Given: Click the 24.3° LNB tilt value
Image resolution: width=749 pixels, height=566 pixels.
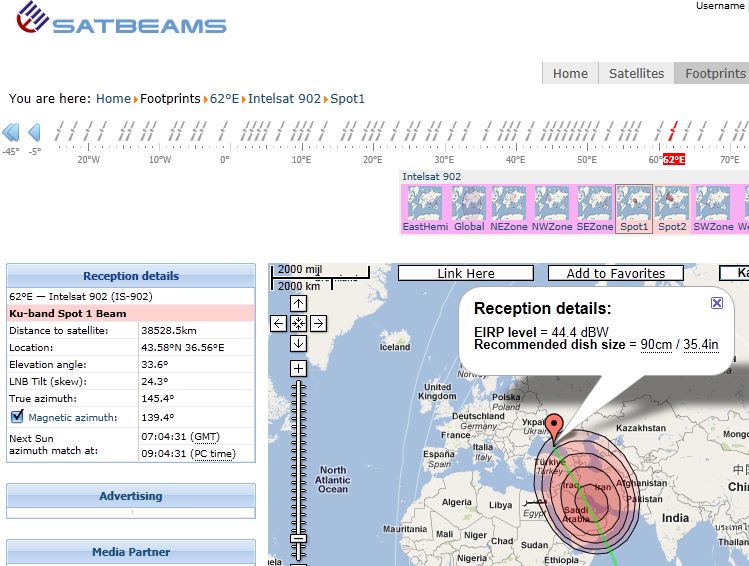Looking at the screenshot, I should tap(155, 382).
